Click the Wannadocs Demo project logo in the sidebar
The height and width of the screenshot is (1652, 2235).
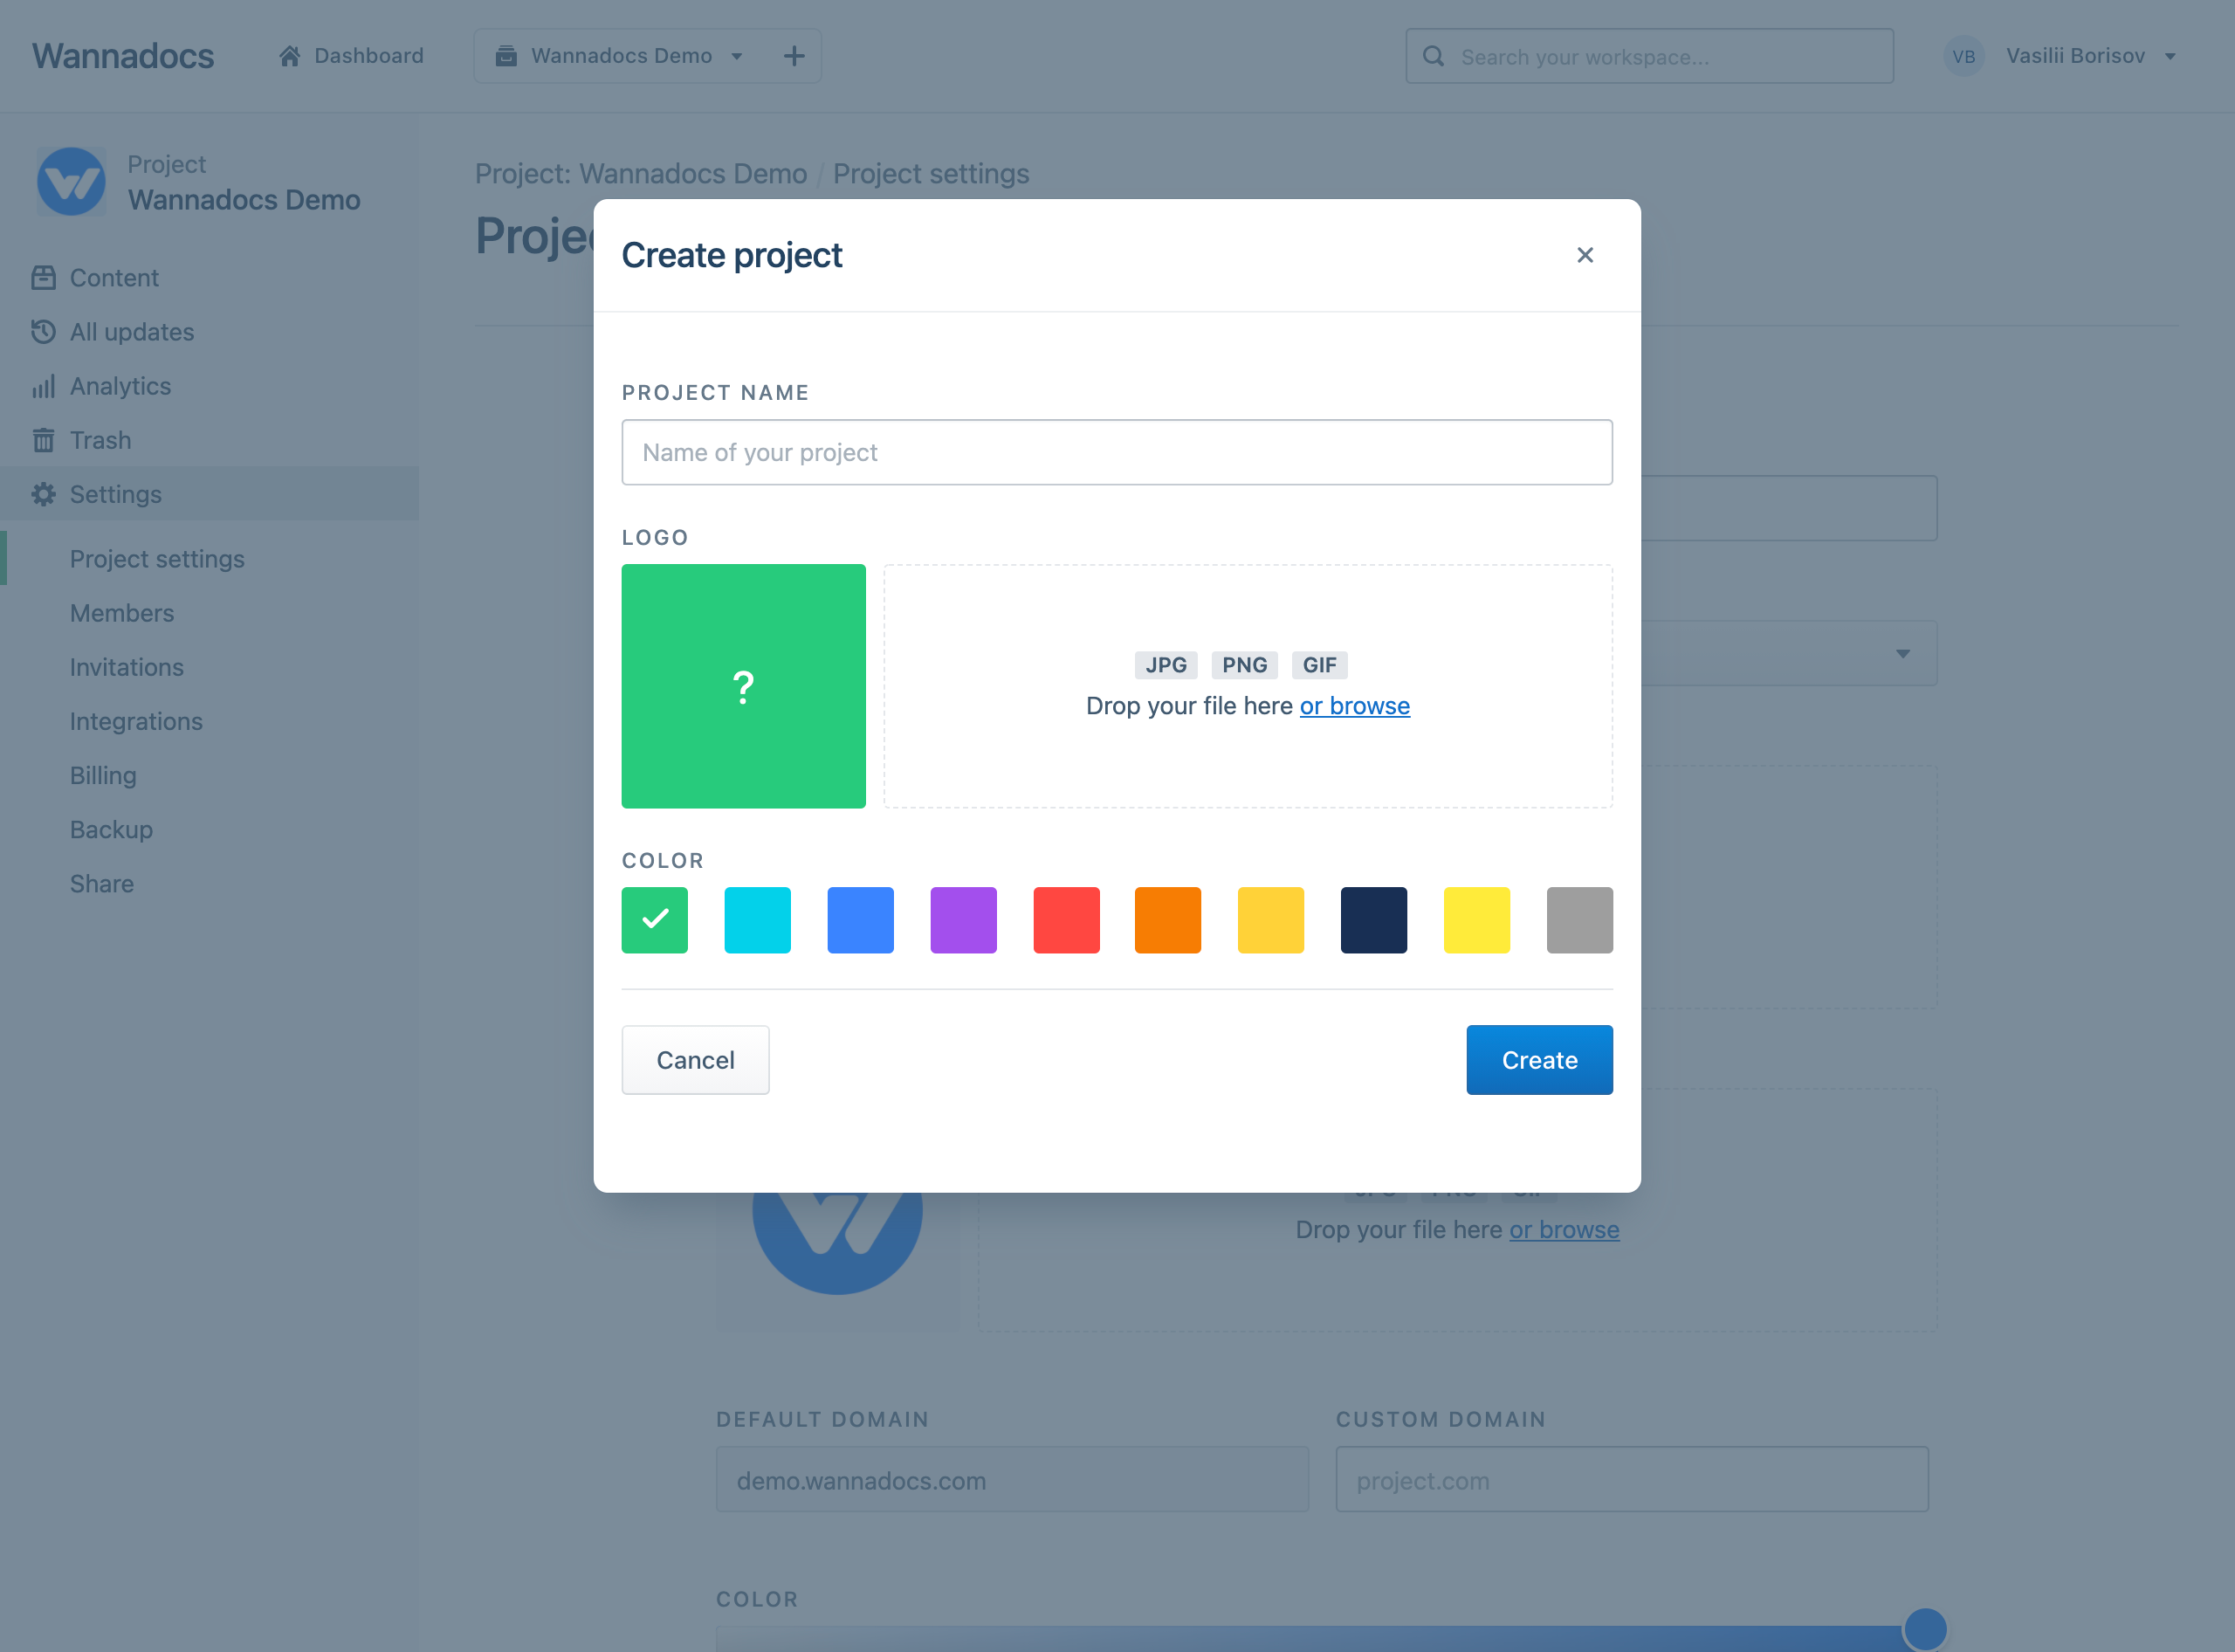(x=71, y=182)
